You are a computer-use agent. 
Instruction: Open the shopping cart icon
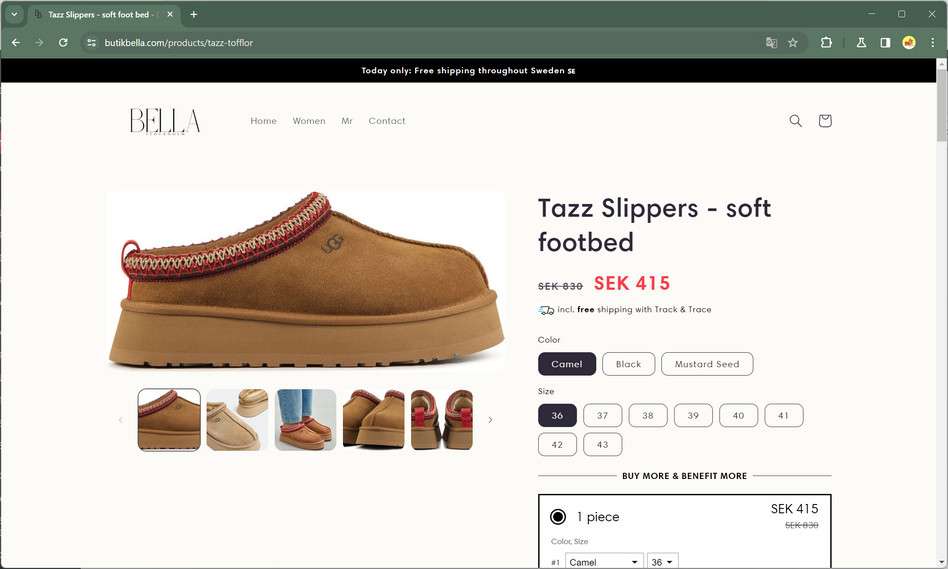[x=824, y=121]
